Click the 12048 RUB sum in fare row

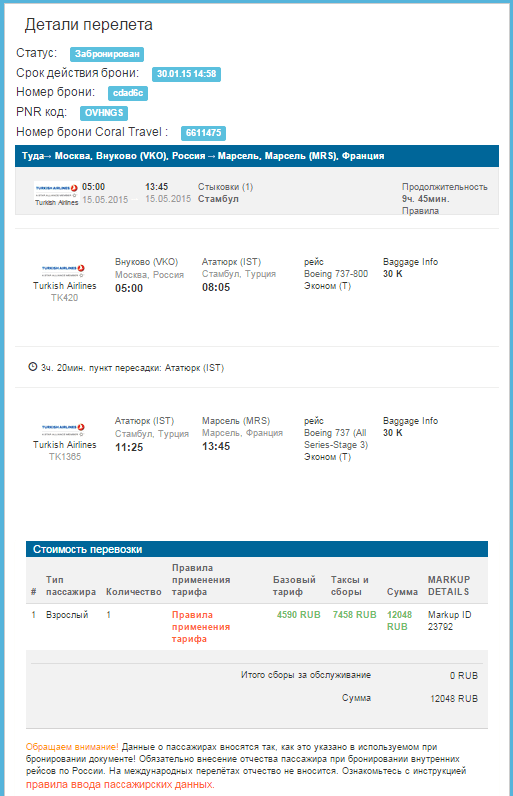coord(399,620)
